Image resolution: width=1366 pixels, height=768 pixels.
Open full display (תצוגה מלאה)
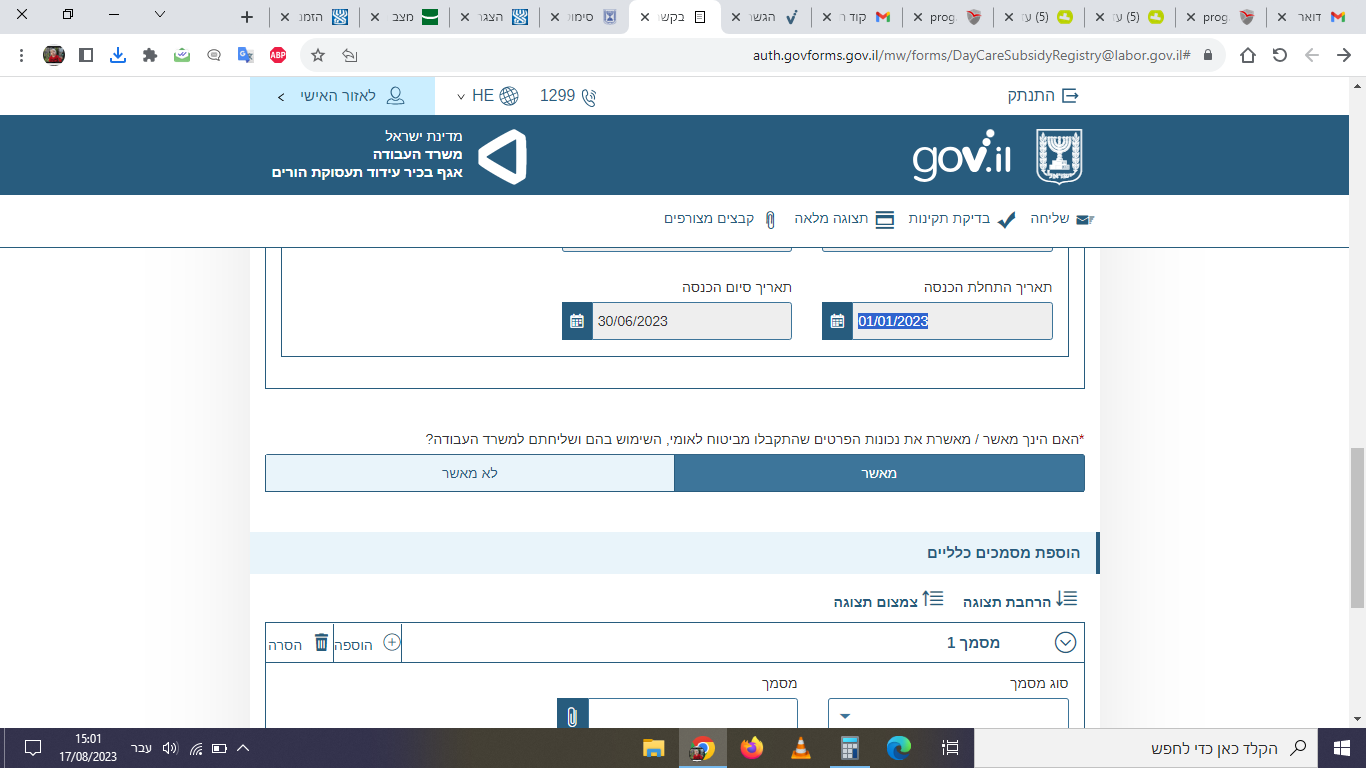(845, 220)
